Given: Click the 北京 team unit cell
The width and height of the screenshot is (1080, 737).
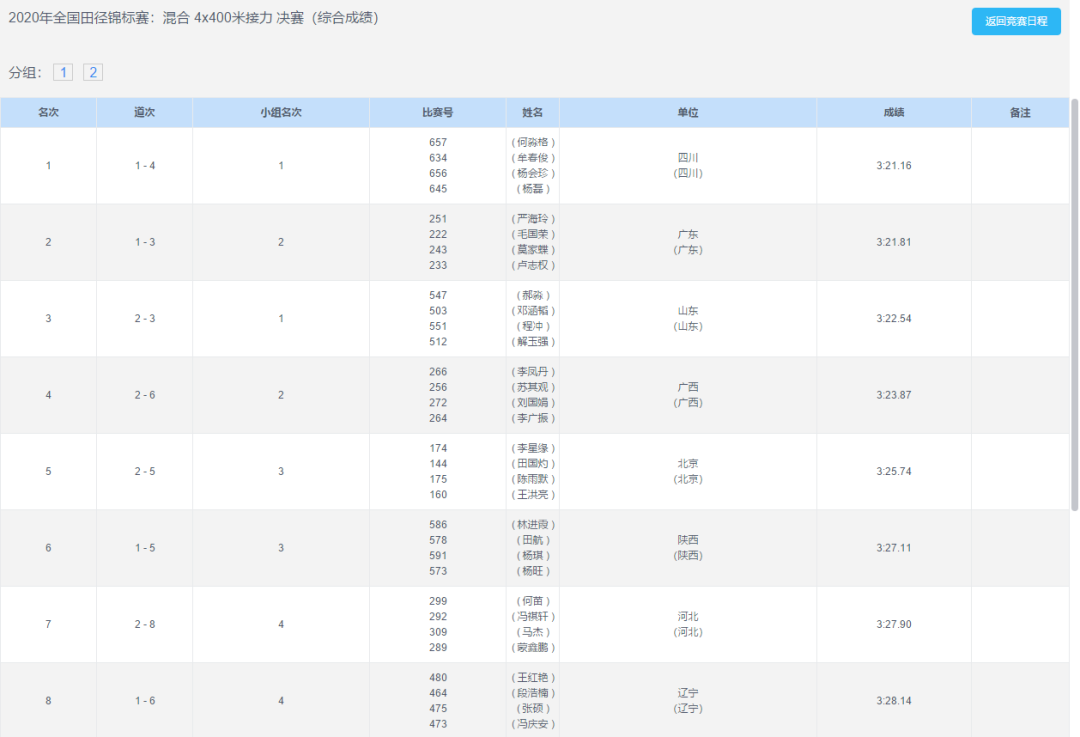Looking at the screenshot, I should 687,471.
